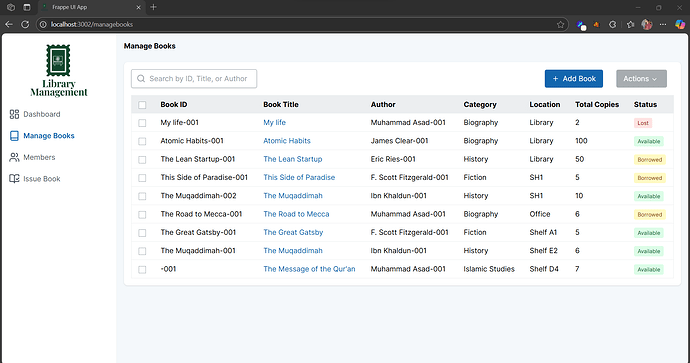Open the Dashboard sidebar icon
The width and height of the screenshot is (690, 363).
(14, 114)
